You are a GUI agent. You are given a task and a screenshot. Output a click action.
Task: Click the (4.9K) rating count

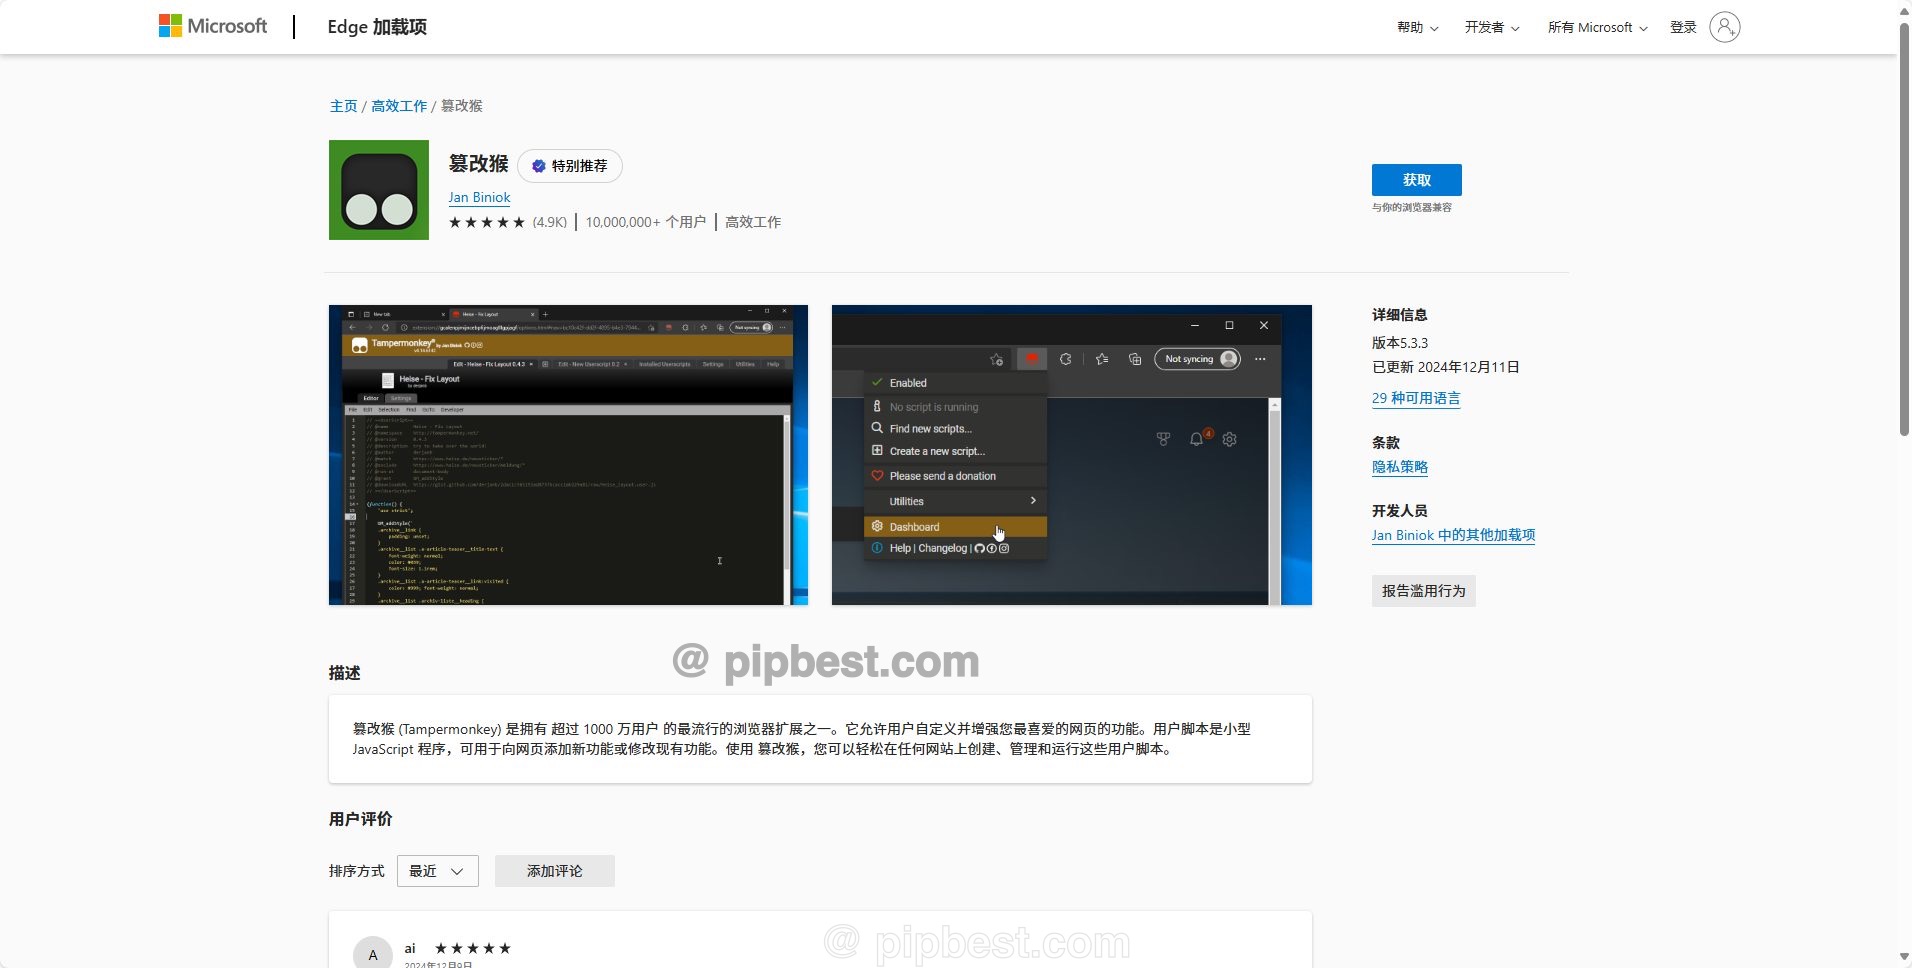(x=550, y=222)
